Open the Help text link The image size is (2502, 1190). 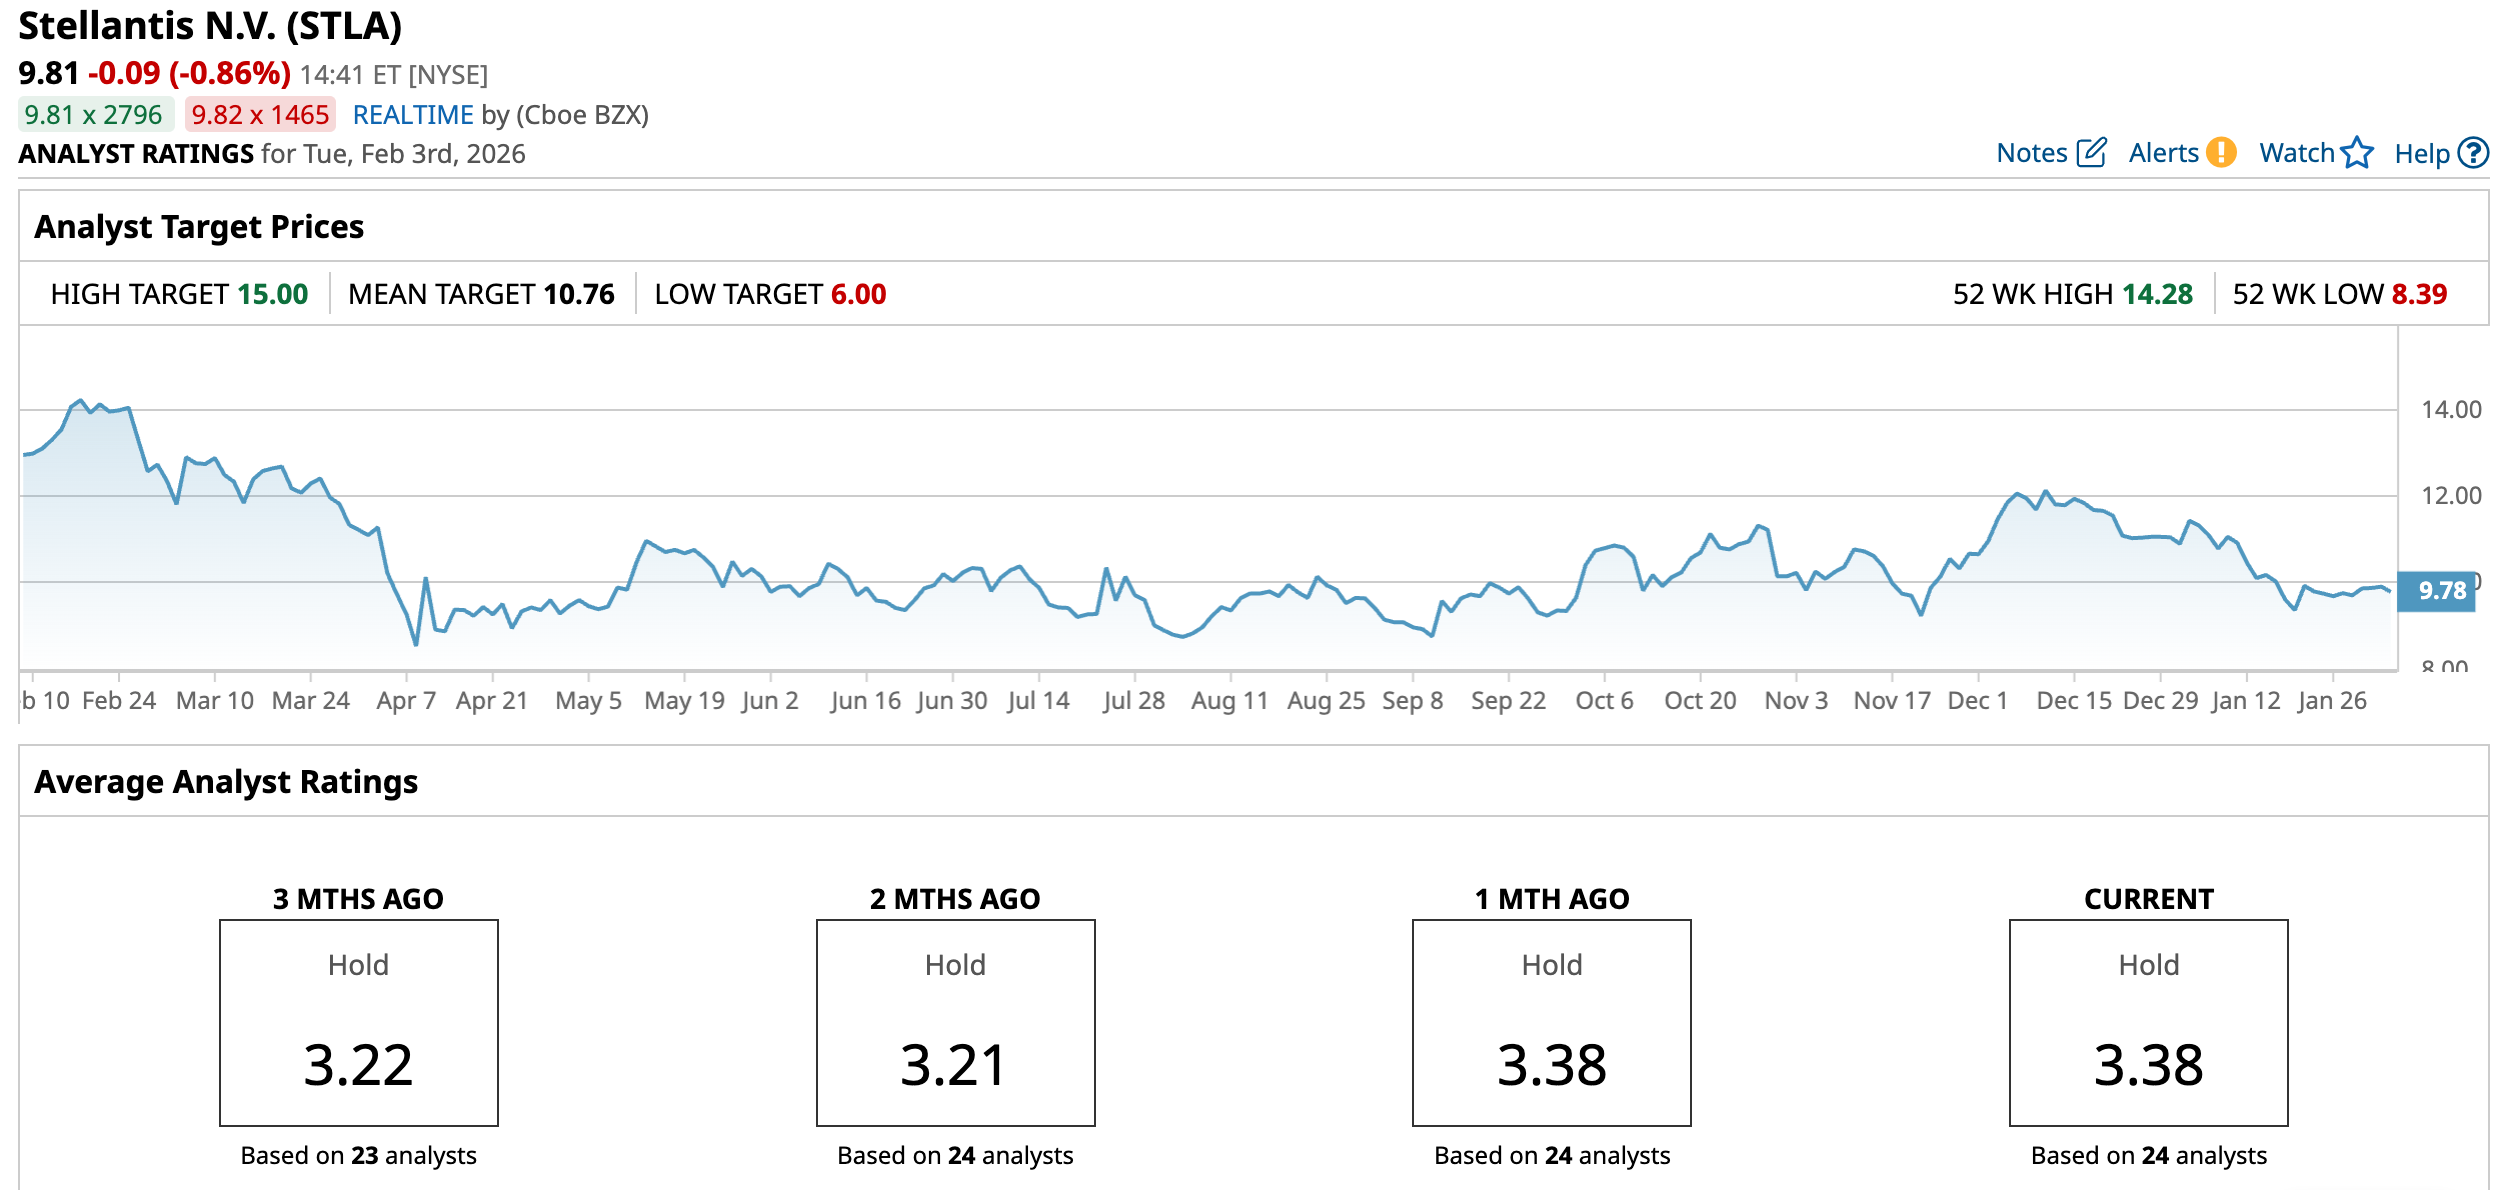2421,154
